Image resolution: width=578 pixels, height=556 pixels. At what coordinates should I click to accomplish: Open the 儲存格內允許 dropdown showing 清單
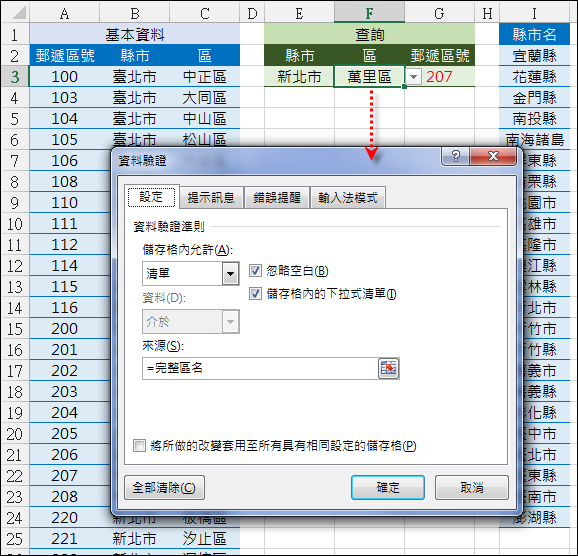point(231,274)
